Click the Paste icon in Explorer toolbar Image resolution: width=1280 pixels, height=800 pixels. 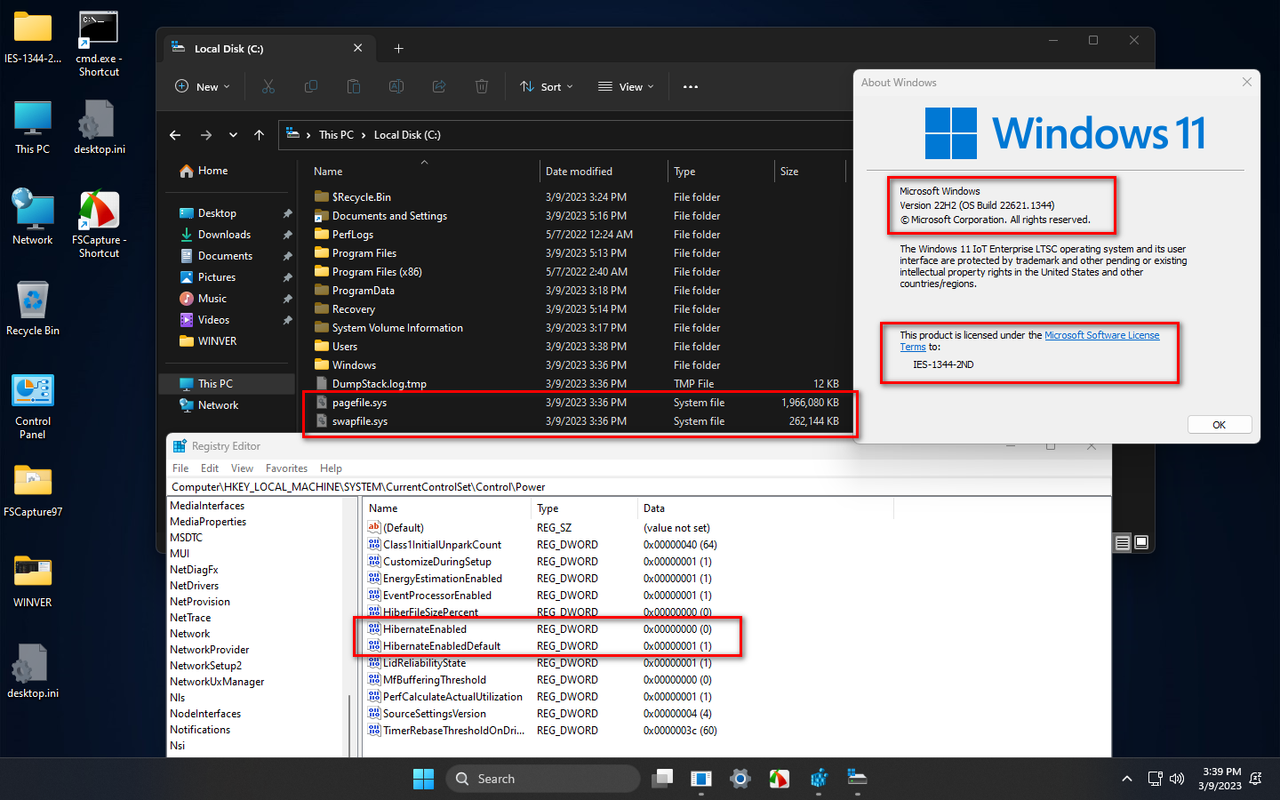pos(353,87)
